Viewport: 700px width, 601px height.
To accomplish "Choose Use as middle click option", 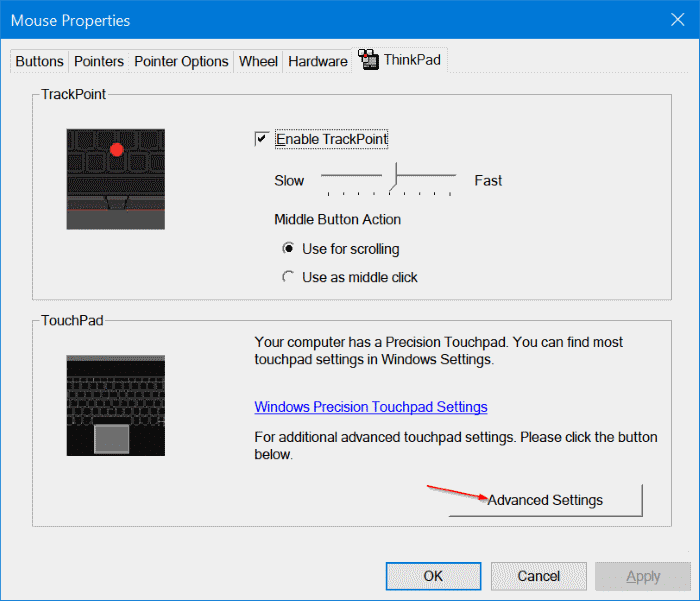I will coord(288,277).
